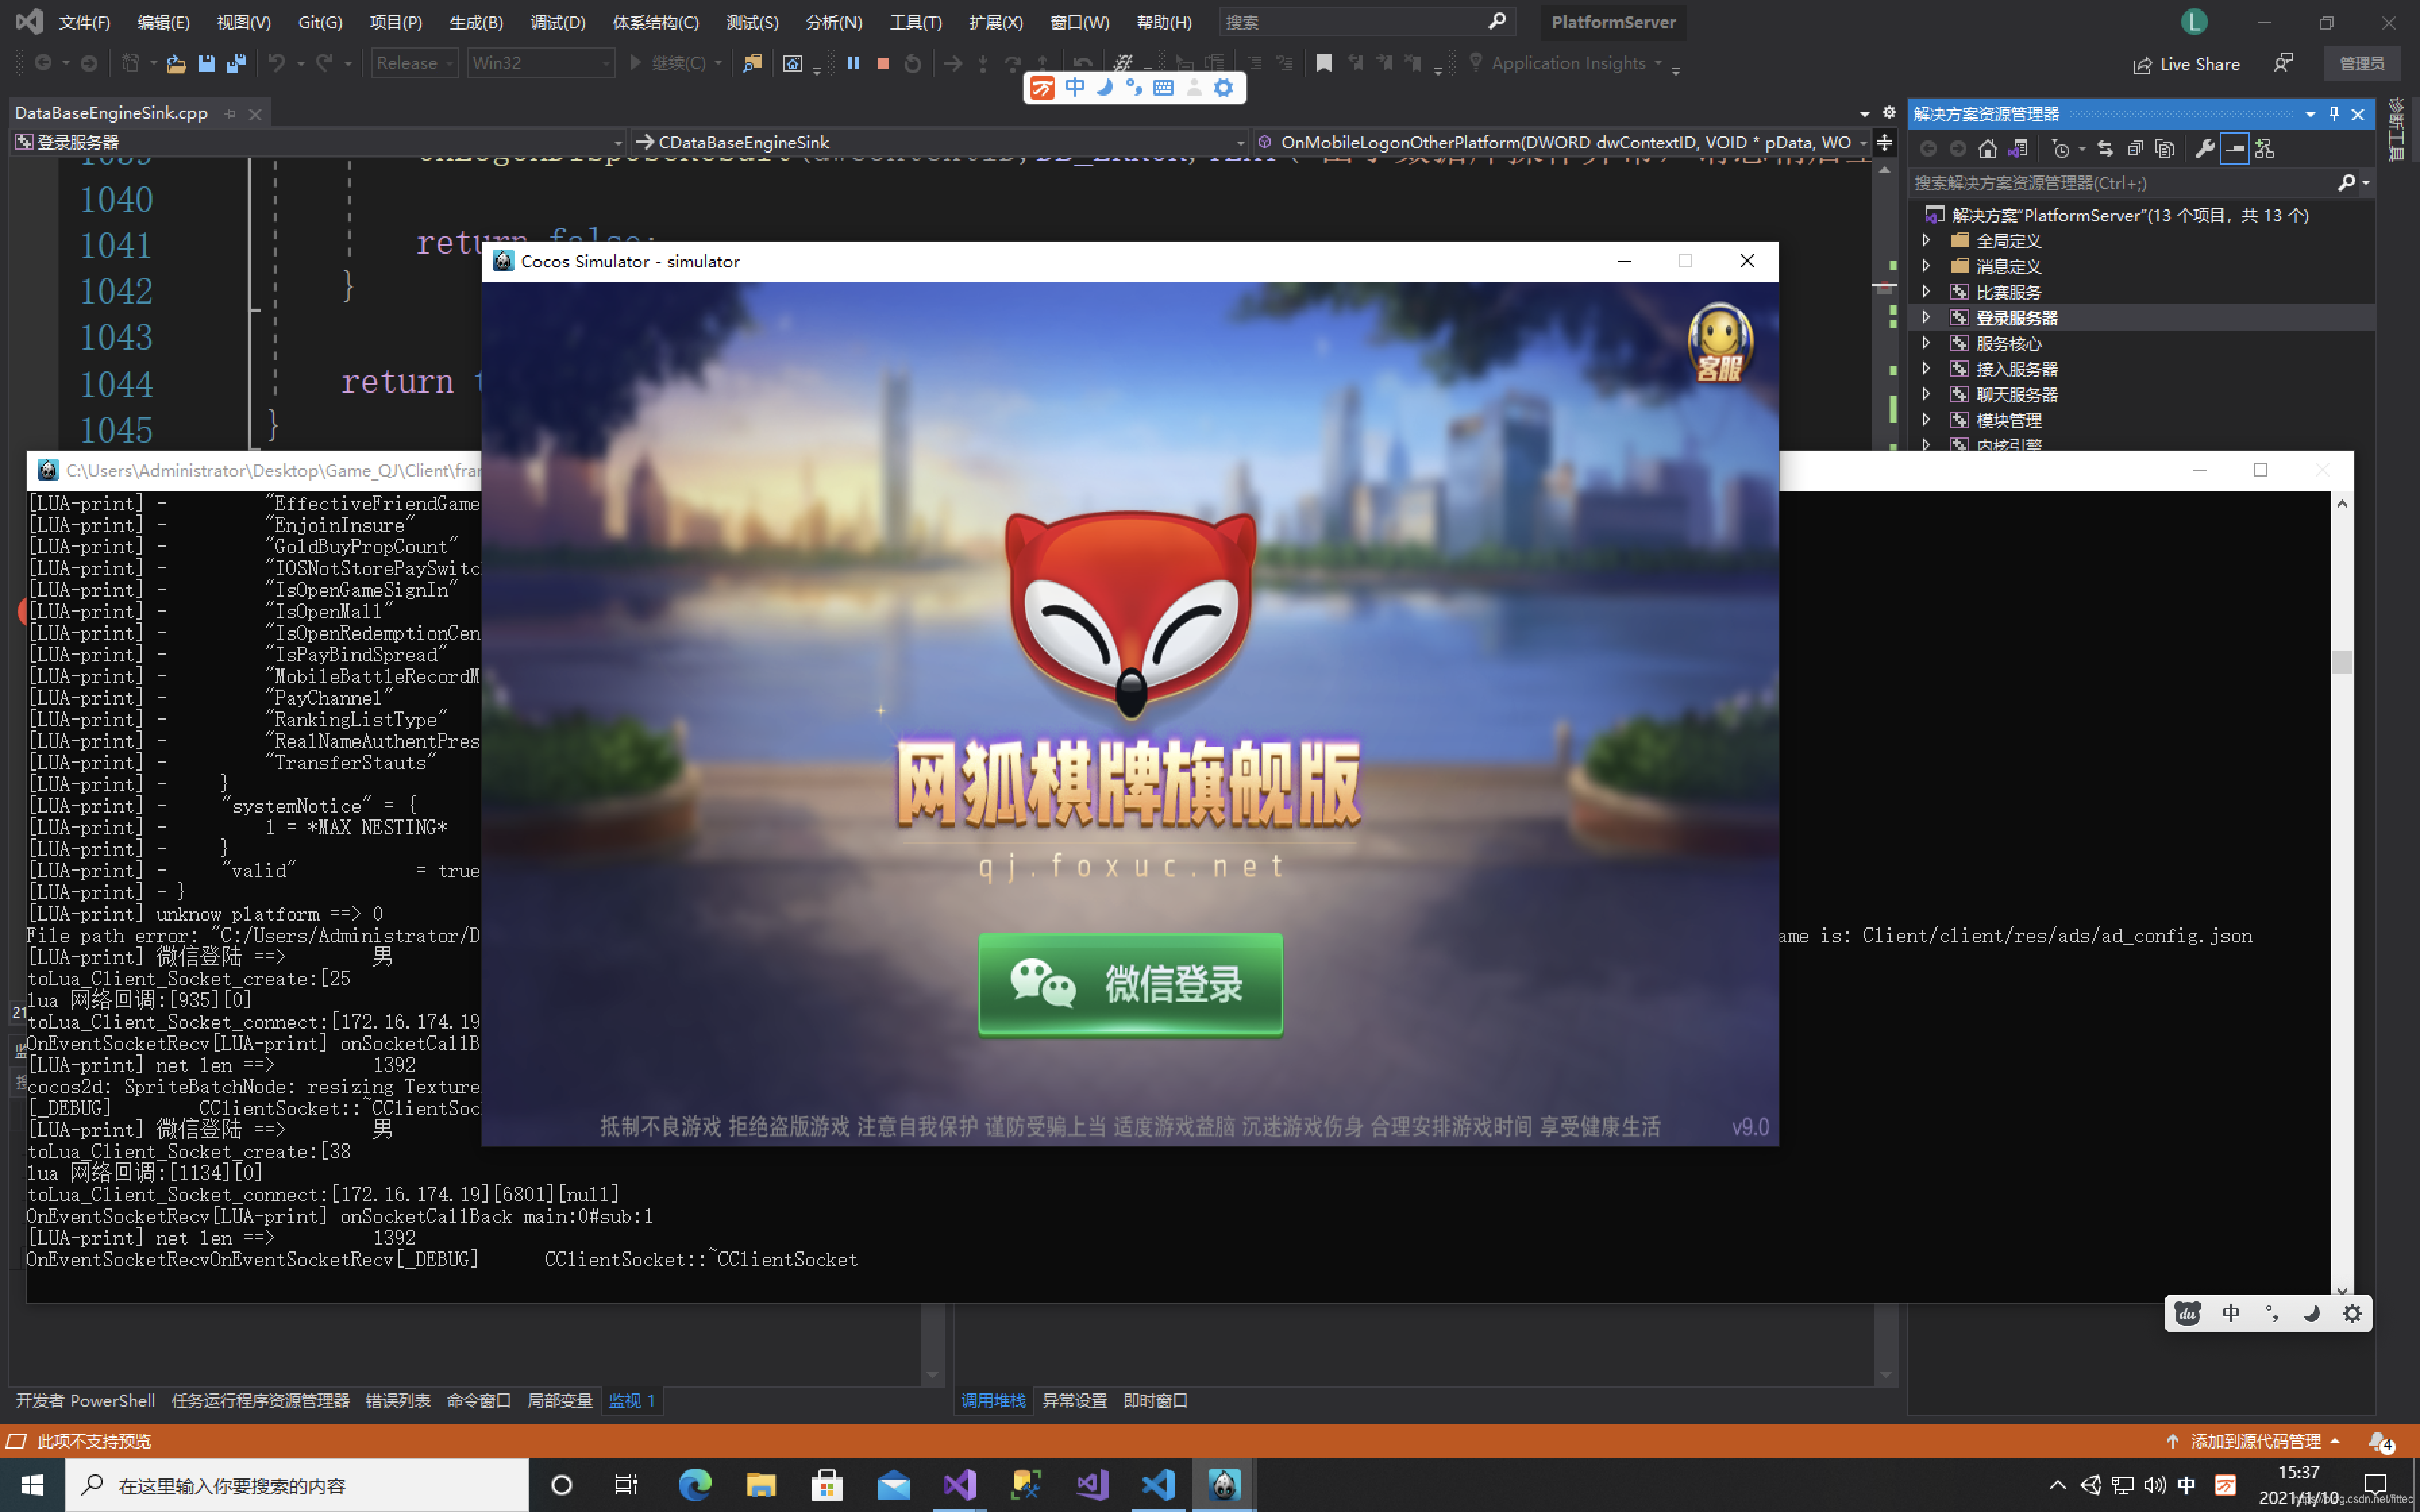Click the class diagram icon in Solution Explorer
The width and height of the screenshot is (2420, 1512).
coord(2265,149)
